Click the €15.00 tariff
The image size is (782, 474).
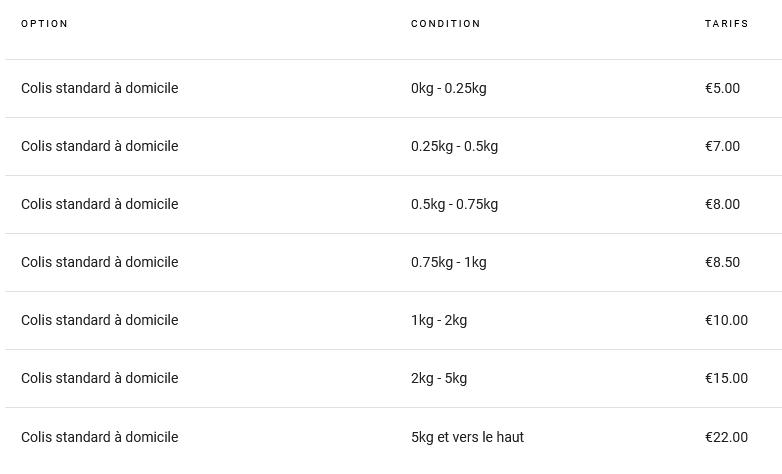click(x=726, y=378)
